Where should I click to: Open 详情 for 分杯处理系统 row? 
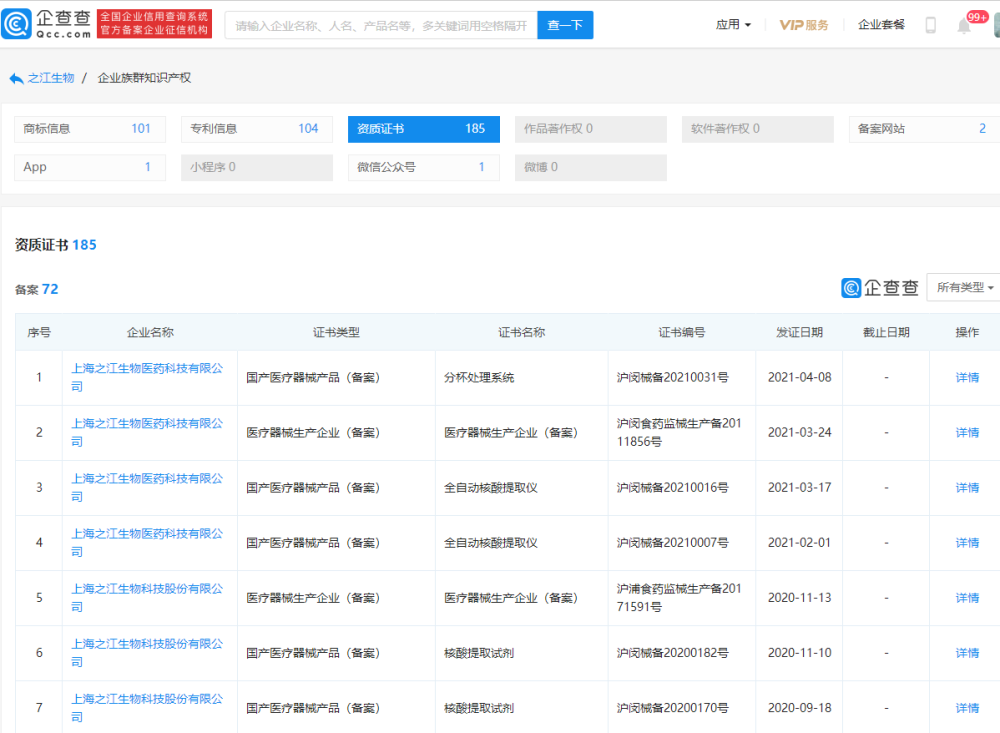[967, 378]
